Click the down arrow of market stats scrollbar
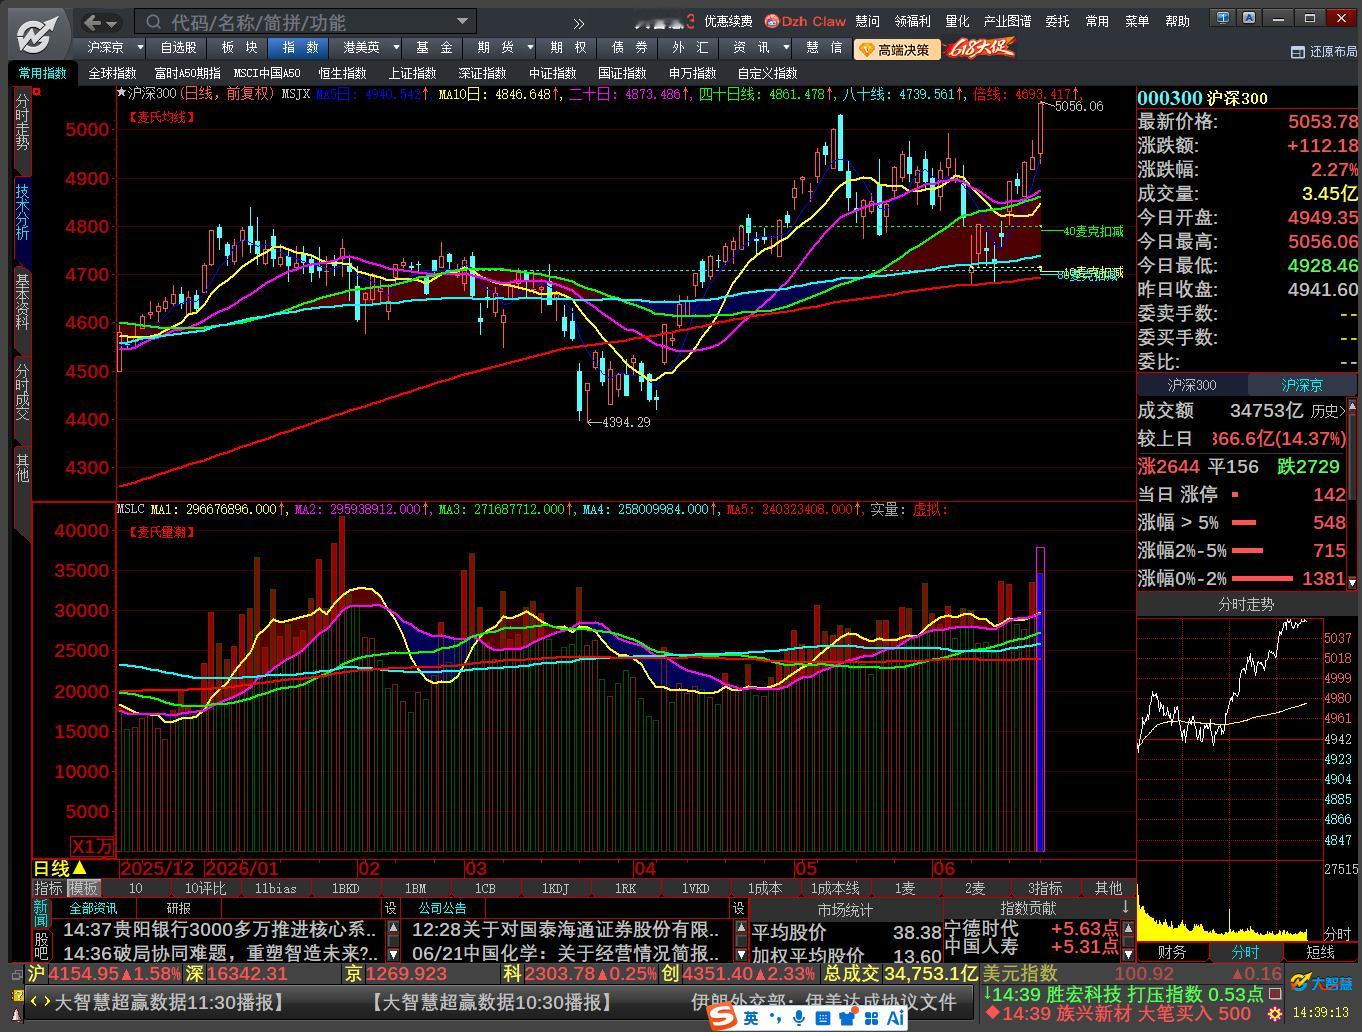The height and width of the screenshot is (1032, 1362). point(1352,582)
